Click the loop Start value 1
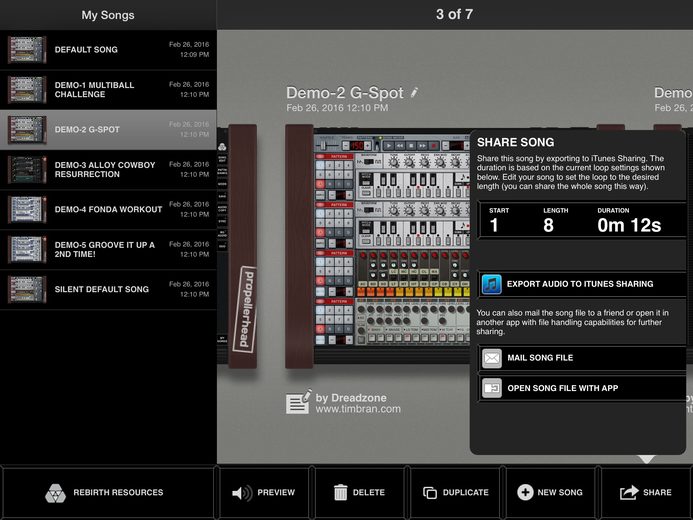This screenshot has width=693, height=520. tap(494, 225)
